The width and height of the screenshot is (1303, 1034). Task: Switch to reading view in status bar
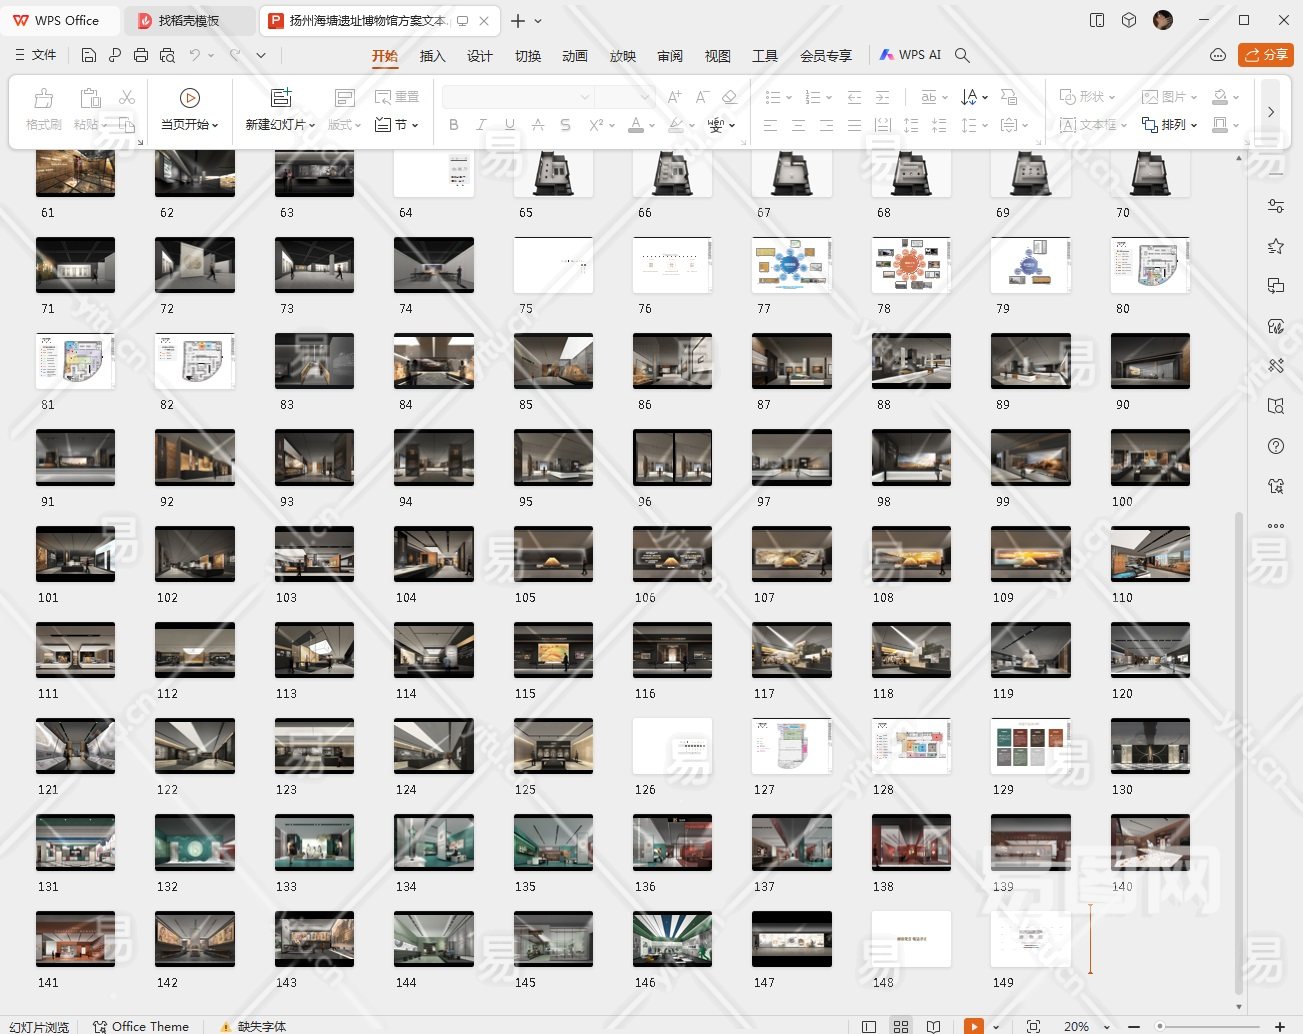(933, 1026)
